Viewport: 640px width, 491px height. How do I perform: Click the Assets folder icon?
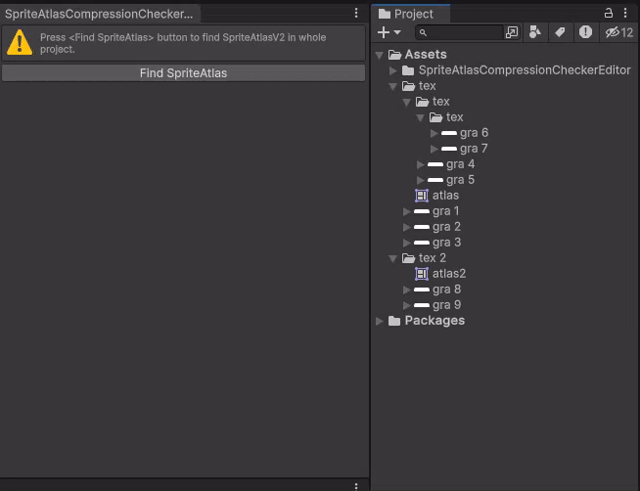click(394, 54)
